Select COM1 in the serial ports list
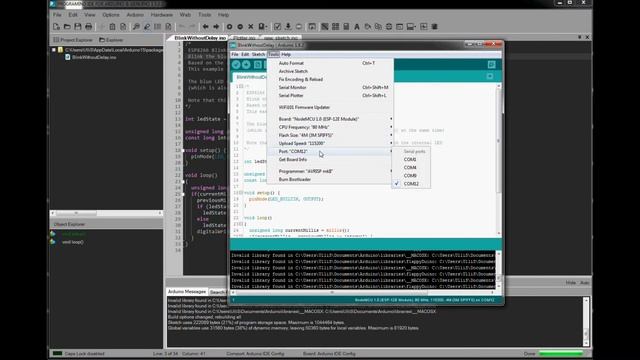The image size is (640, 360). (411, 160)
